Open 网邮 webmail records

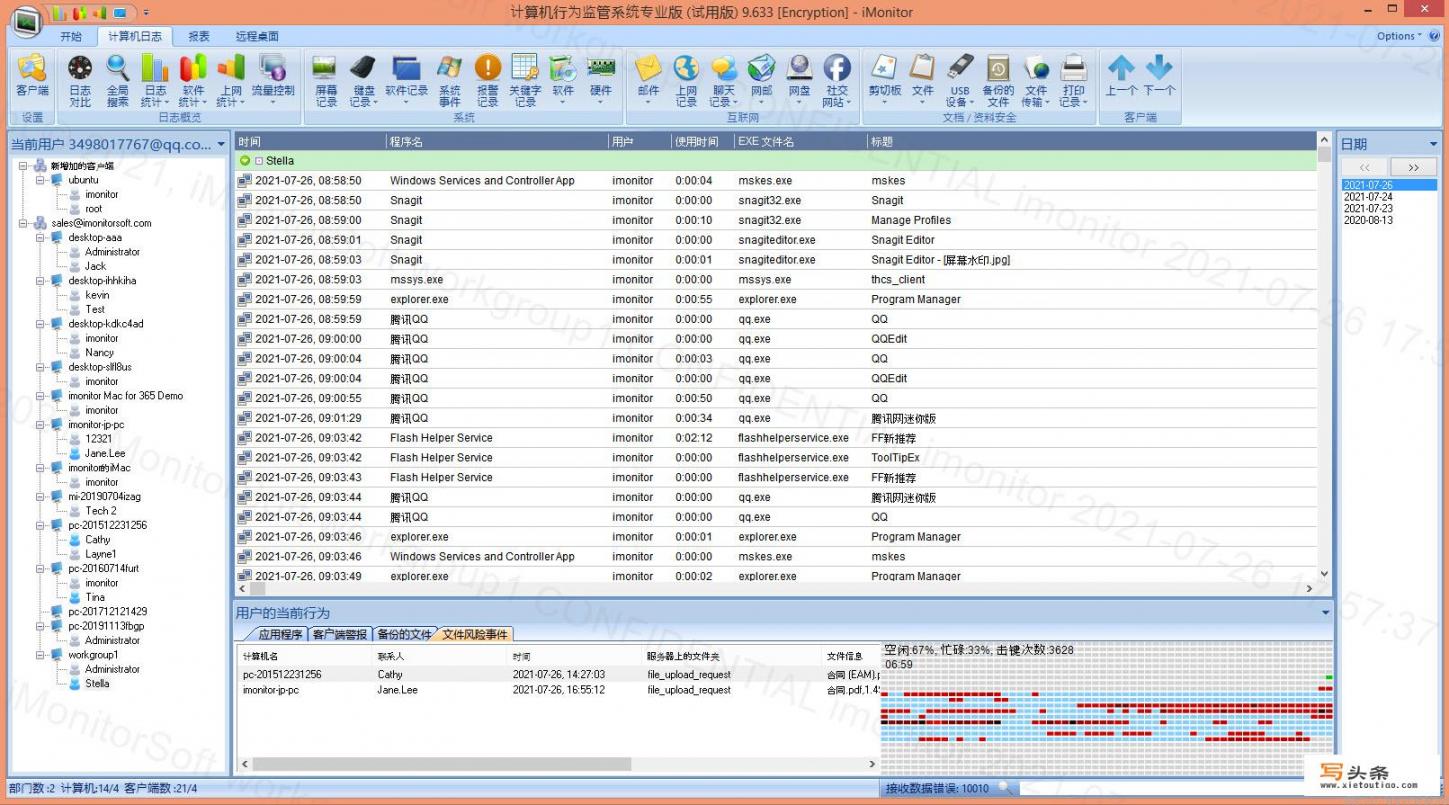click(x=762, y=79)
